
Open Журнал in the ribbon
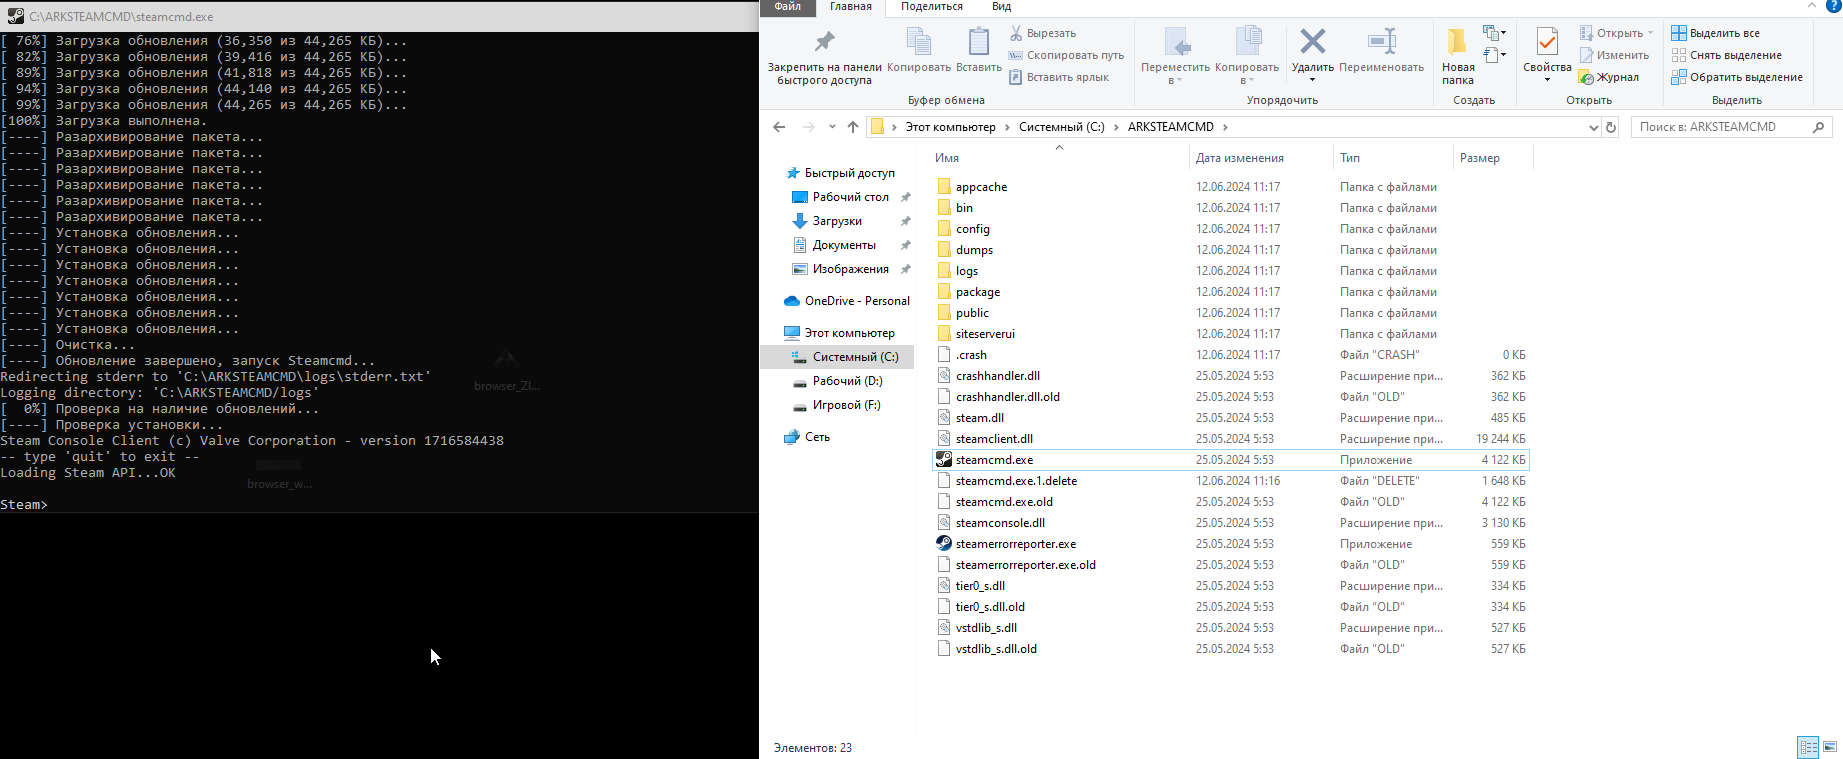1609,77
